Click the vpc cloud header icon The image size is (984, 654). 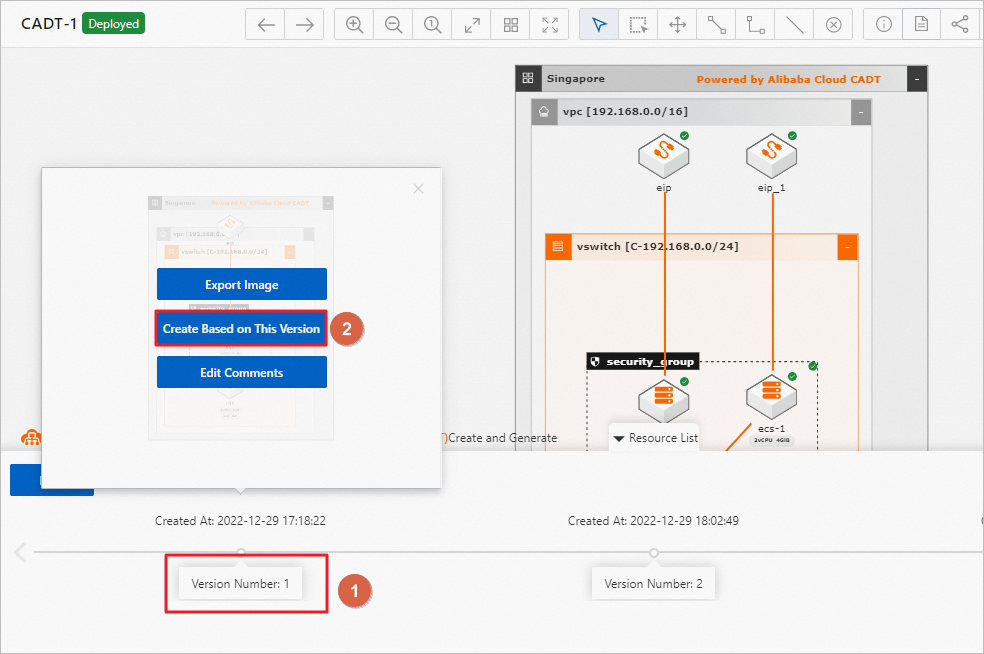[x=544, y=112]
